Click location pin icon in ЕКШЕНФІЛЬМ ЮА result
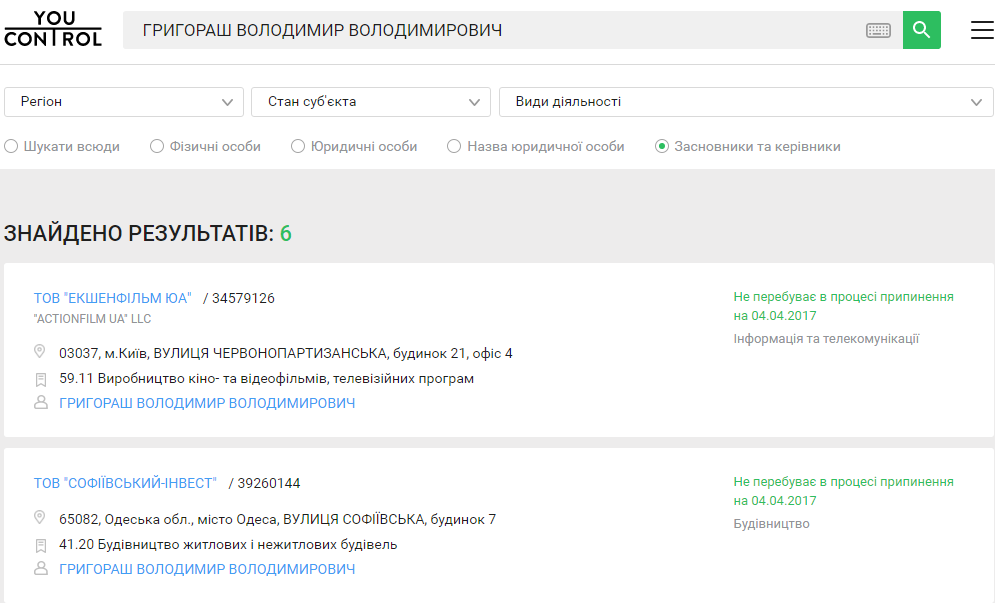The image size is (995, 603). tap(41, 352)
